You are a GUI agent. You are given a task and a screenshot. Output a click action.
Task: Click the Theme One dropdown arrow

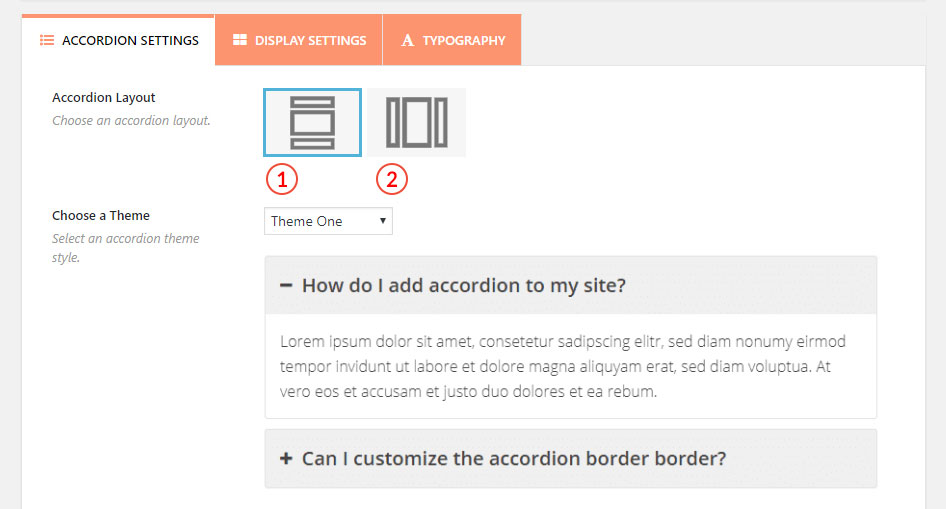(383, 221)
